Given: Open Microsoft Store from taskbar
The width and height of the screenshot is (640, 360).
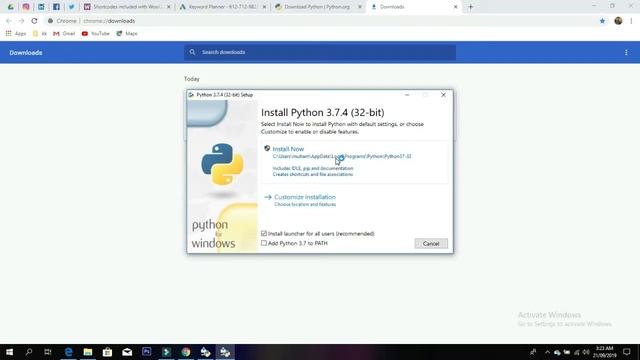Looking at the screenshot, I should (x=107, y=352).
